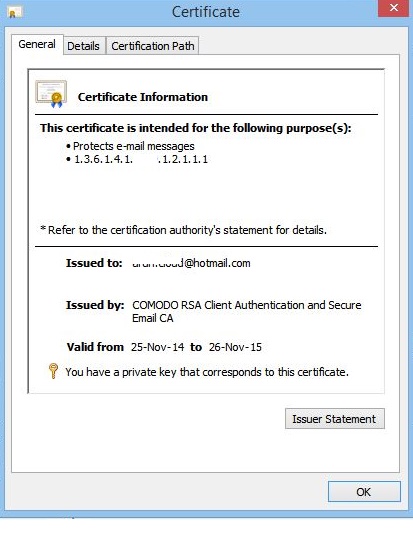
Task: Close the Certificate dialog window
Action: coord(393,8)
